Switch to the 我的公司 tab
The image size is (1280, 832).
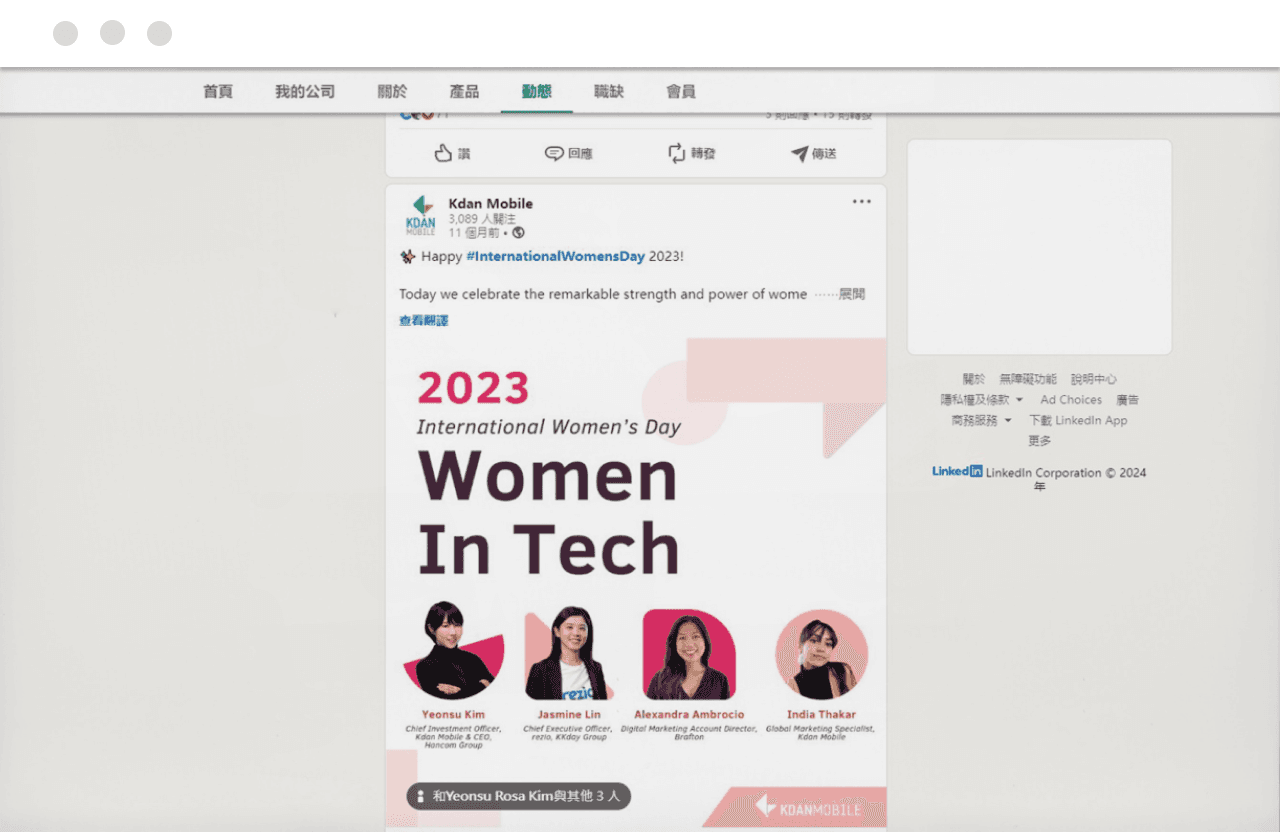click(x=305, y=91)
